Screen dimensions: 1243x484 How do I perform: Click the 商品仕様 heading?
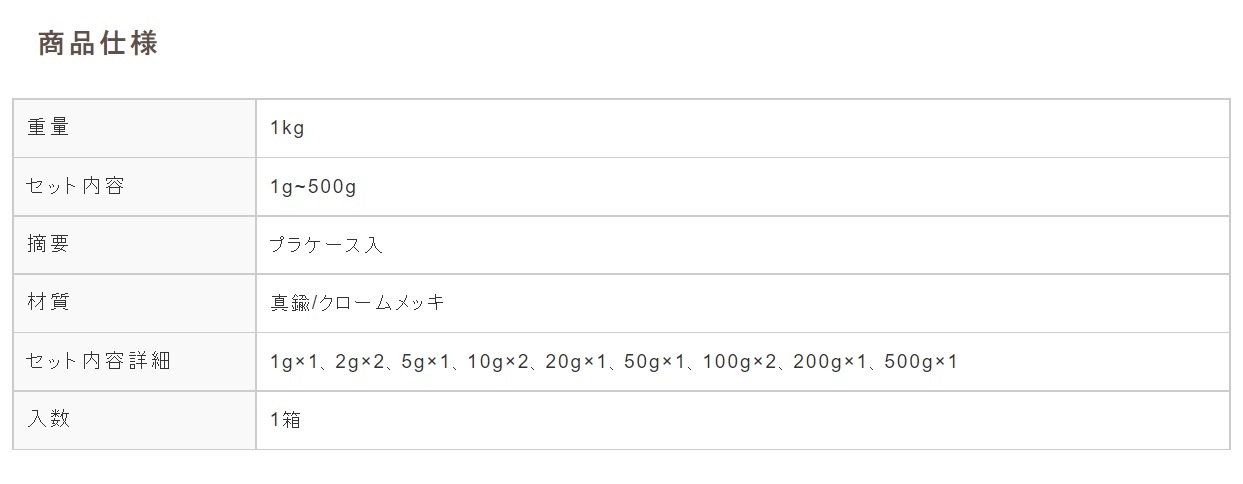coord(98,44)
